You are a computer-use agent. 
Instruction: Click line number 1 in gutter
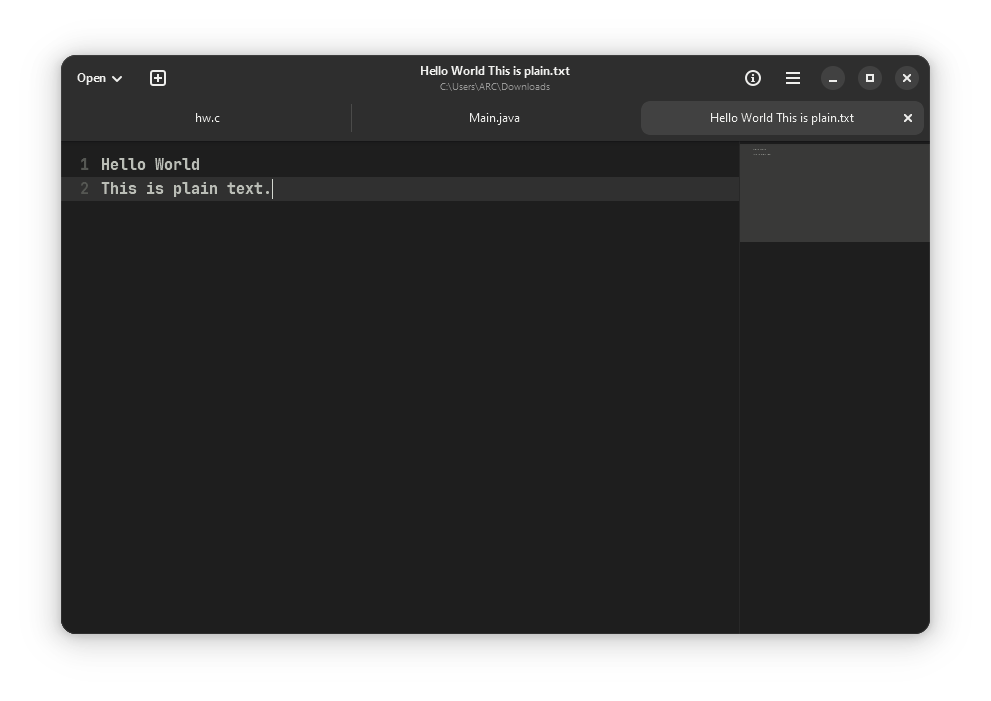point(84,165)
